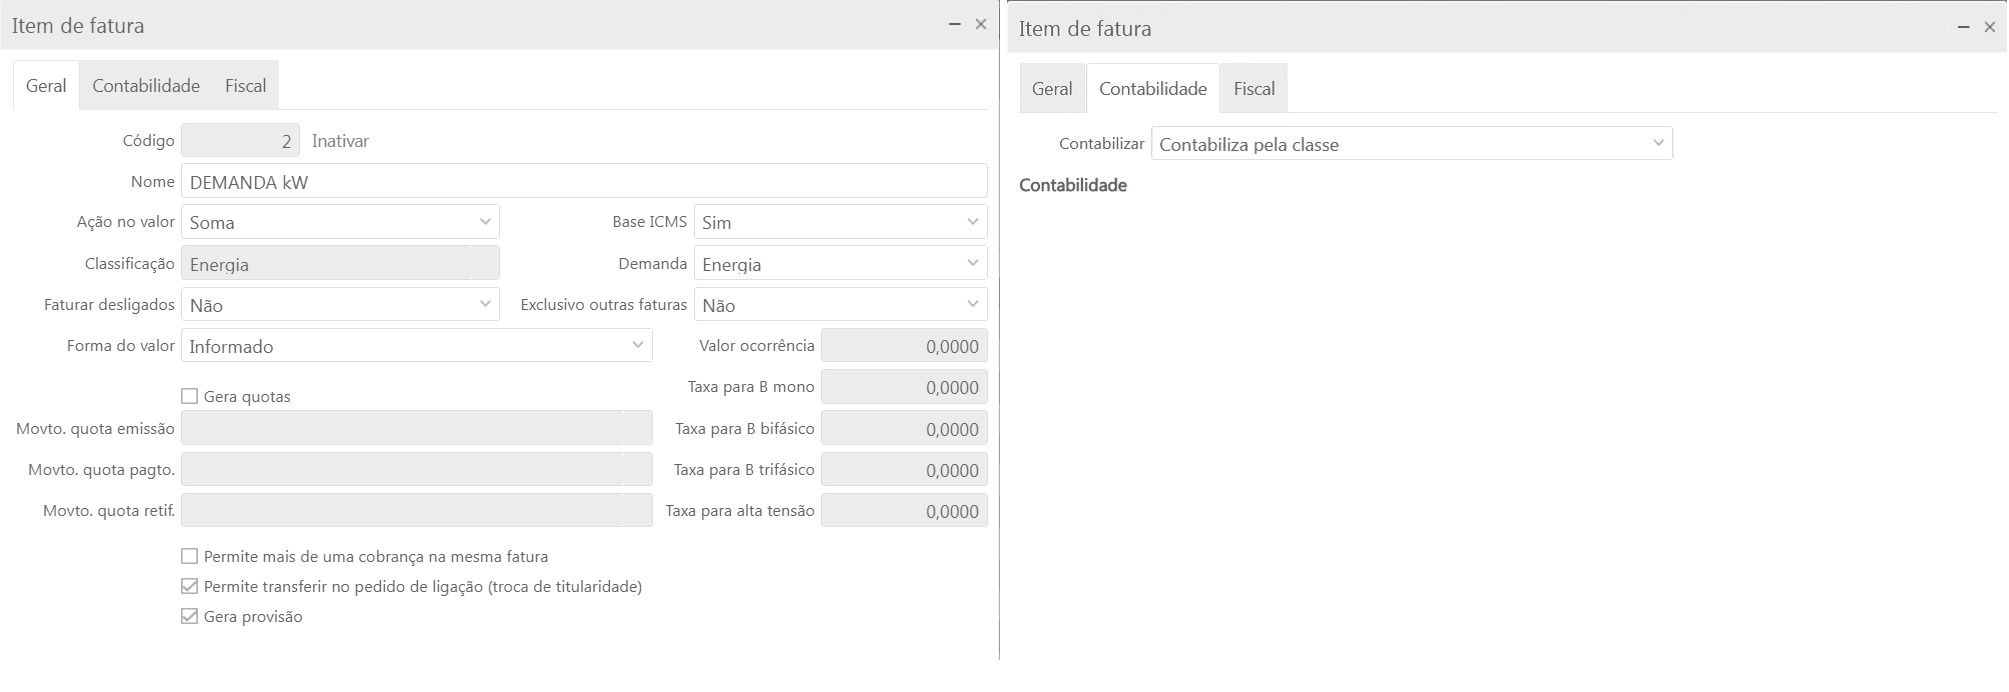This screenshot has height=692, width=2009.
Task: Open the Ação no valor dropdown
Action: pos(340,222)
